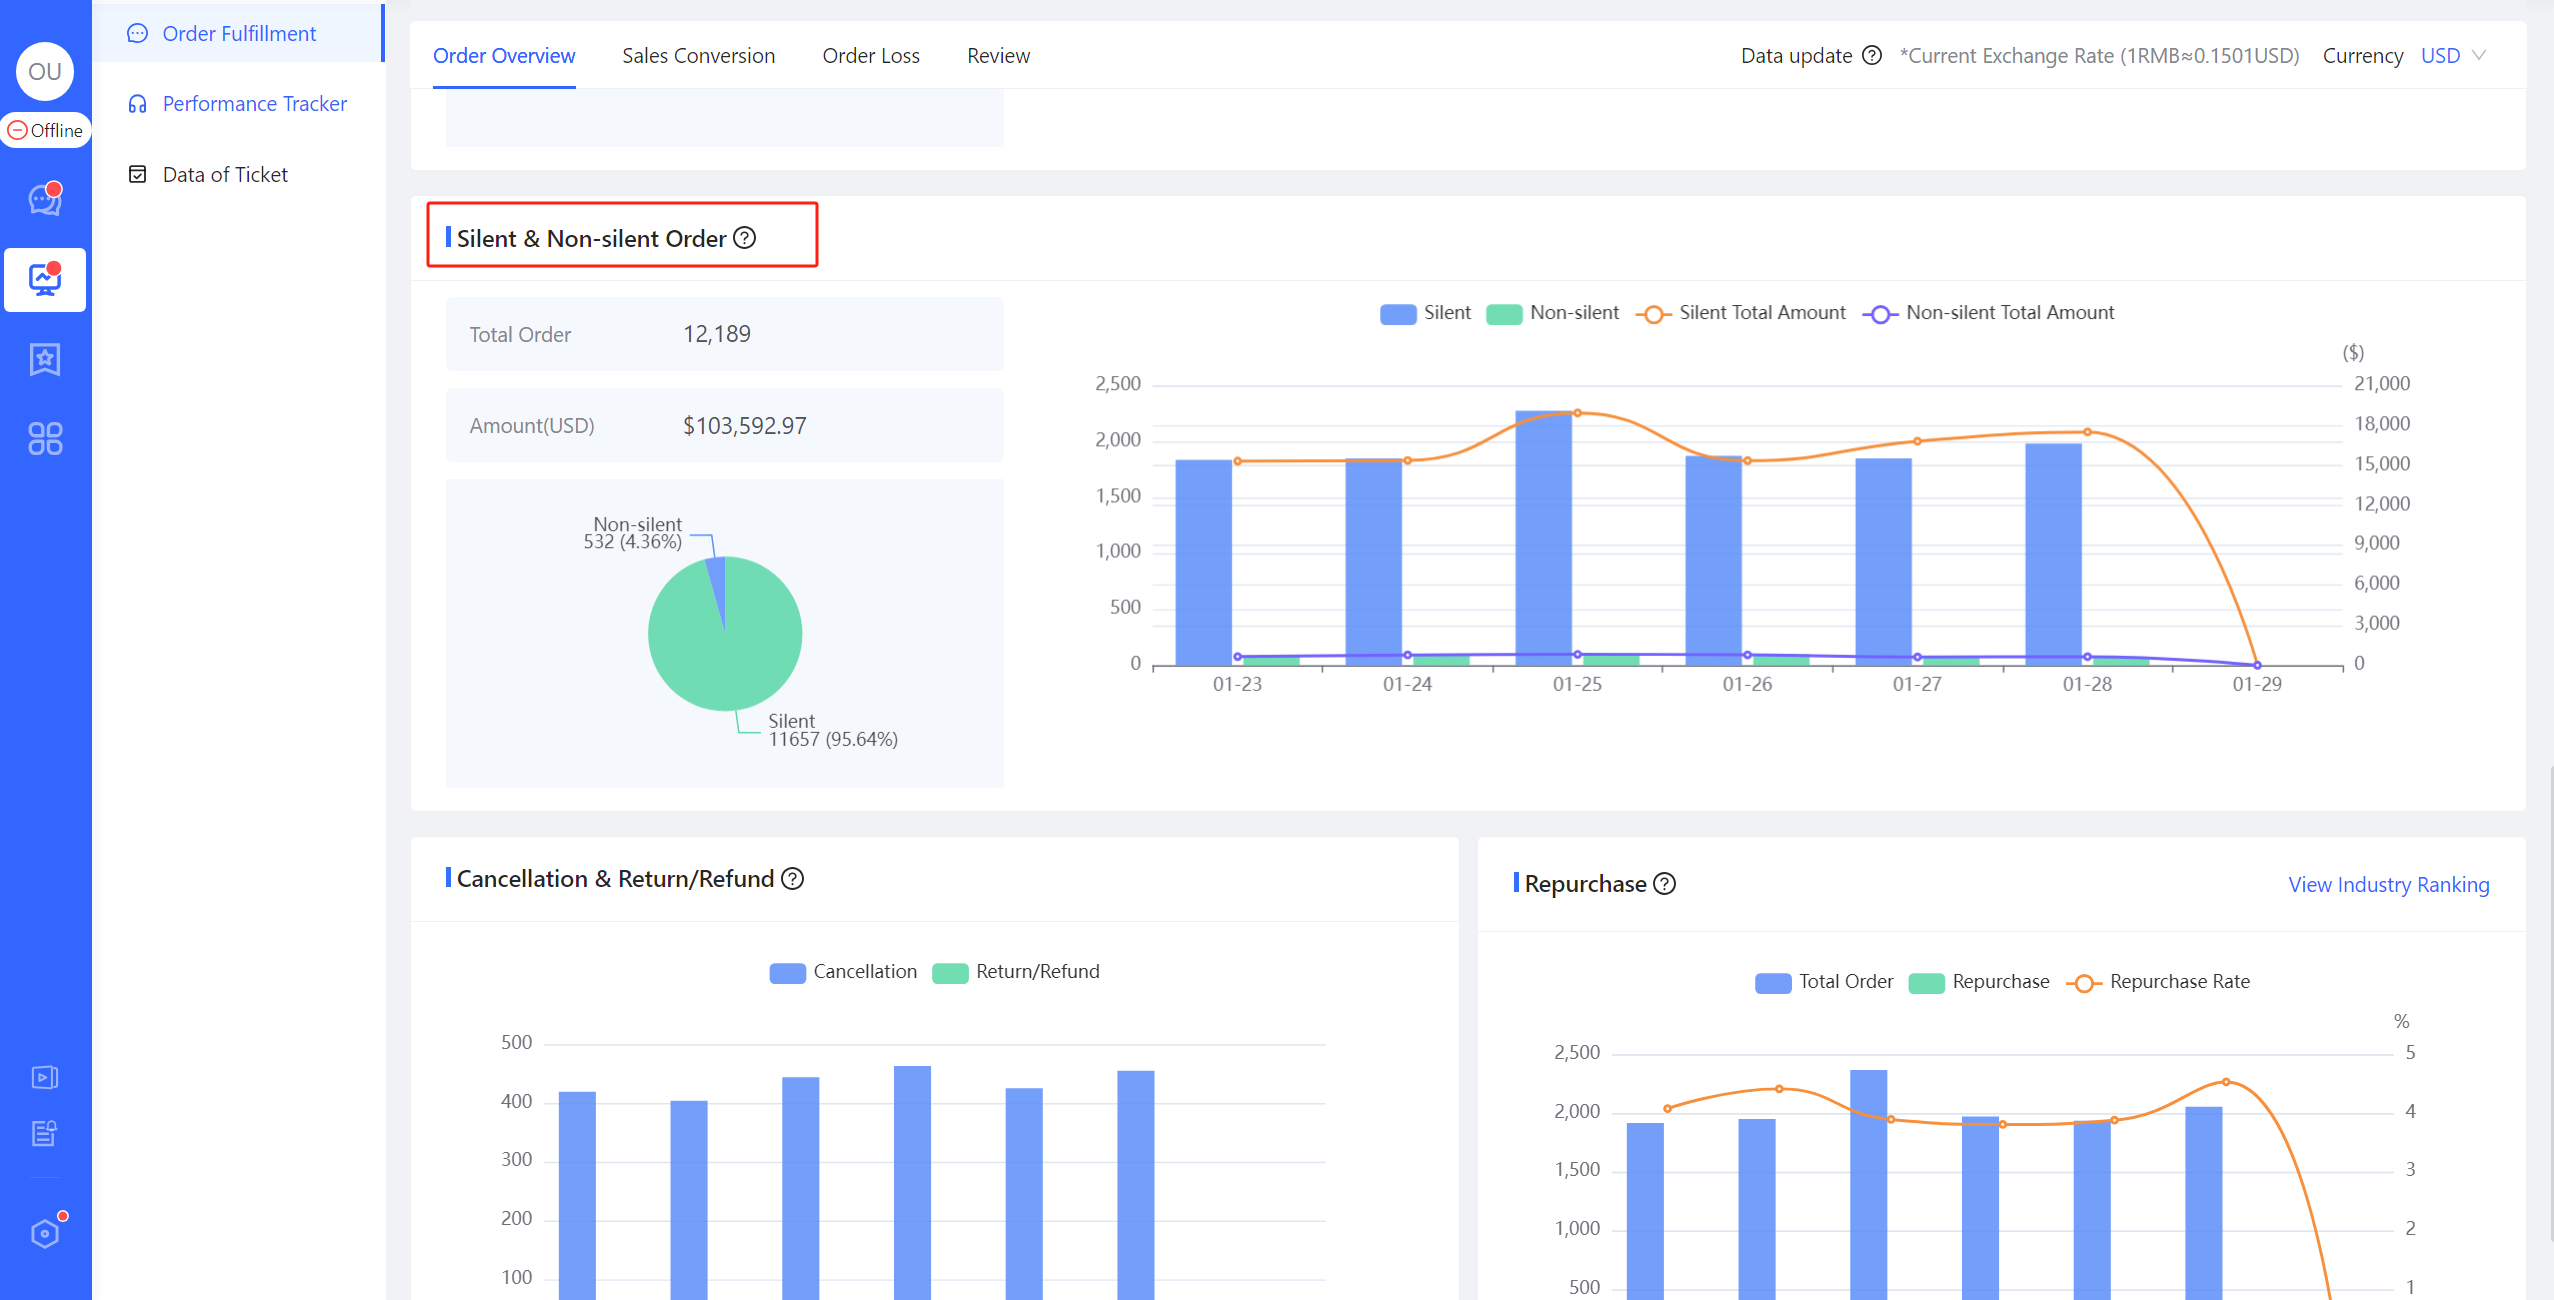The image size is (2554, 1300).
Task: Open the data monitor sidebar icon
Action: click(x=45, y=279)
